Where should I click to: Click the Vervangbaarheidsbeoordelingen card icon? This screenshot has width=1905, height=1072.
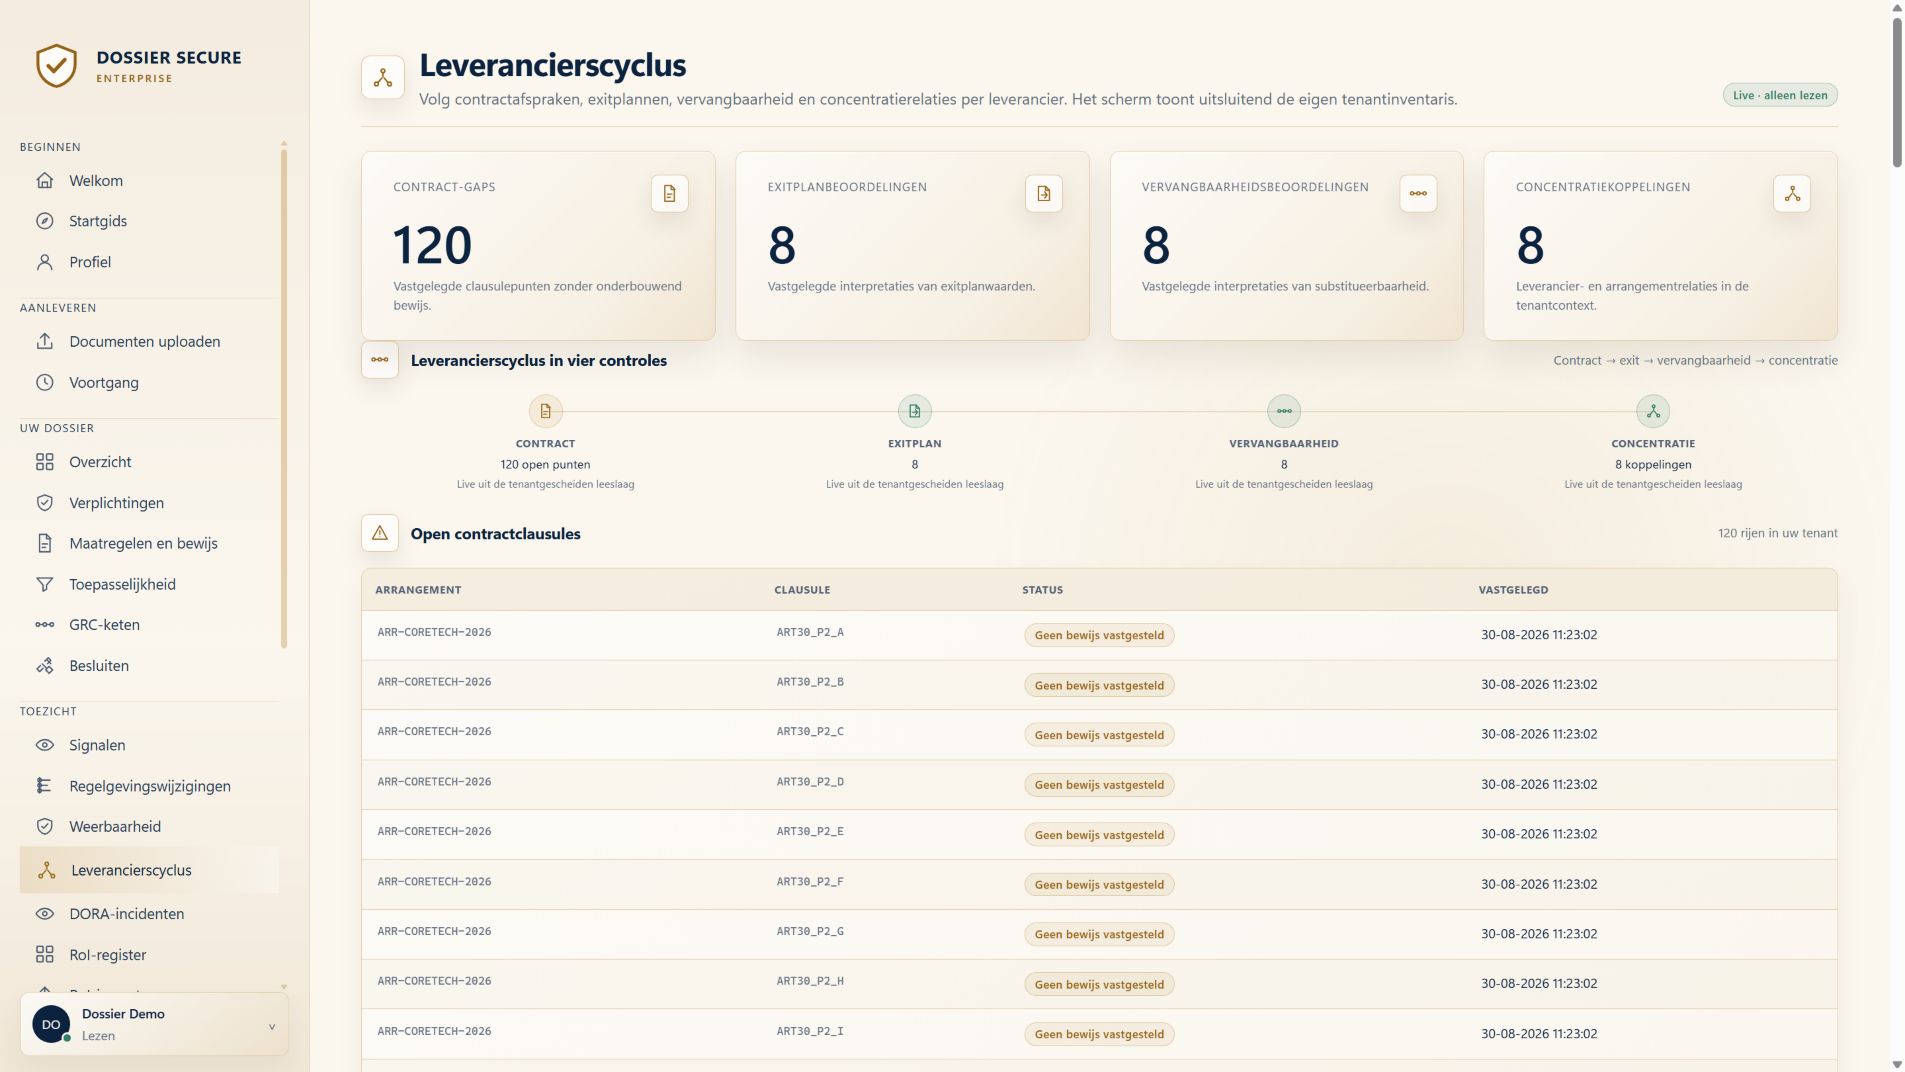coord(1417,194)
